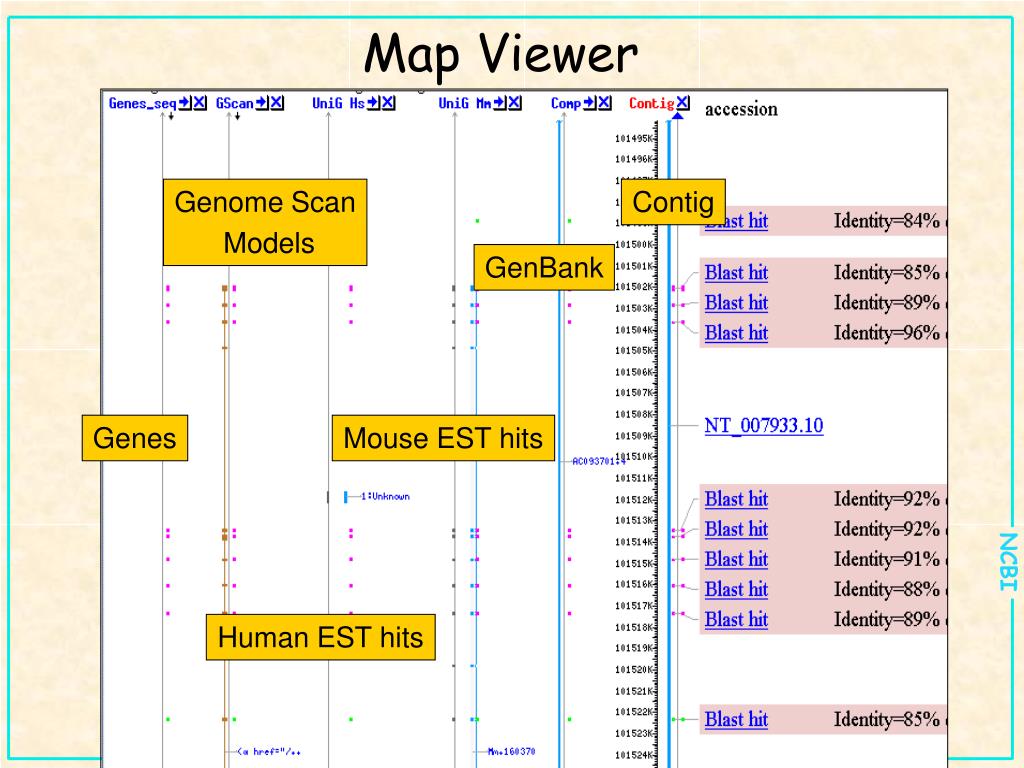Click the Identity=96% value

click(x=887, y=333)
